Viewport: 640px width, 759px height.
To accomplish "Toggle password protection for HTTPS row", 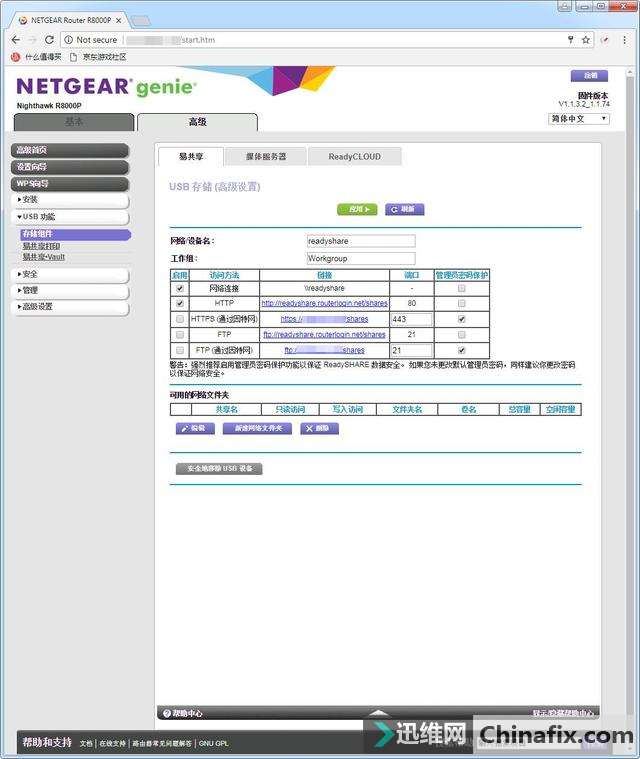I will tap(462, 319).
